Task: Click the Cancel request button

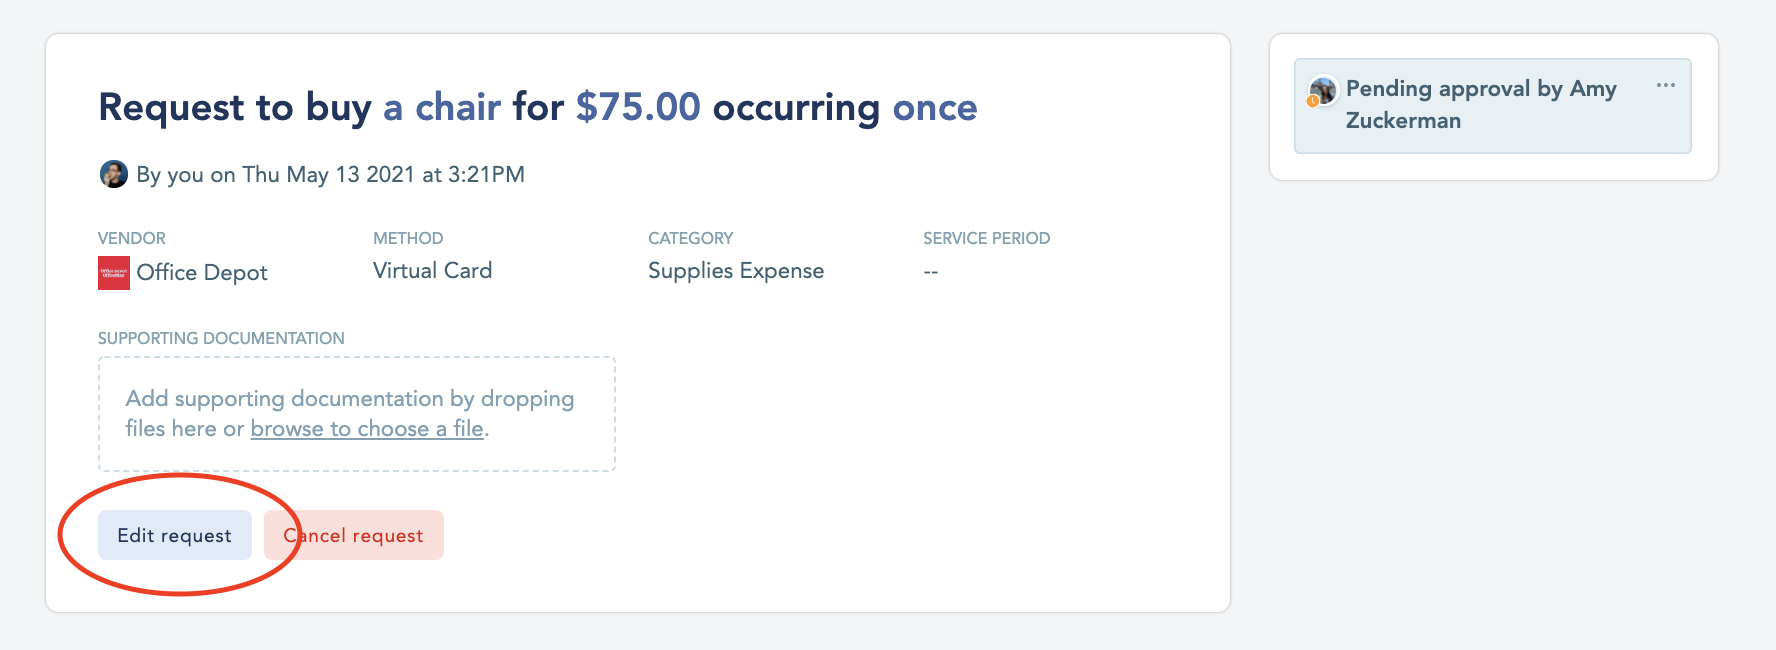Action: [354, 535]
